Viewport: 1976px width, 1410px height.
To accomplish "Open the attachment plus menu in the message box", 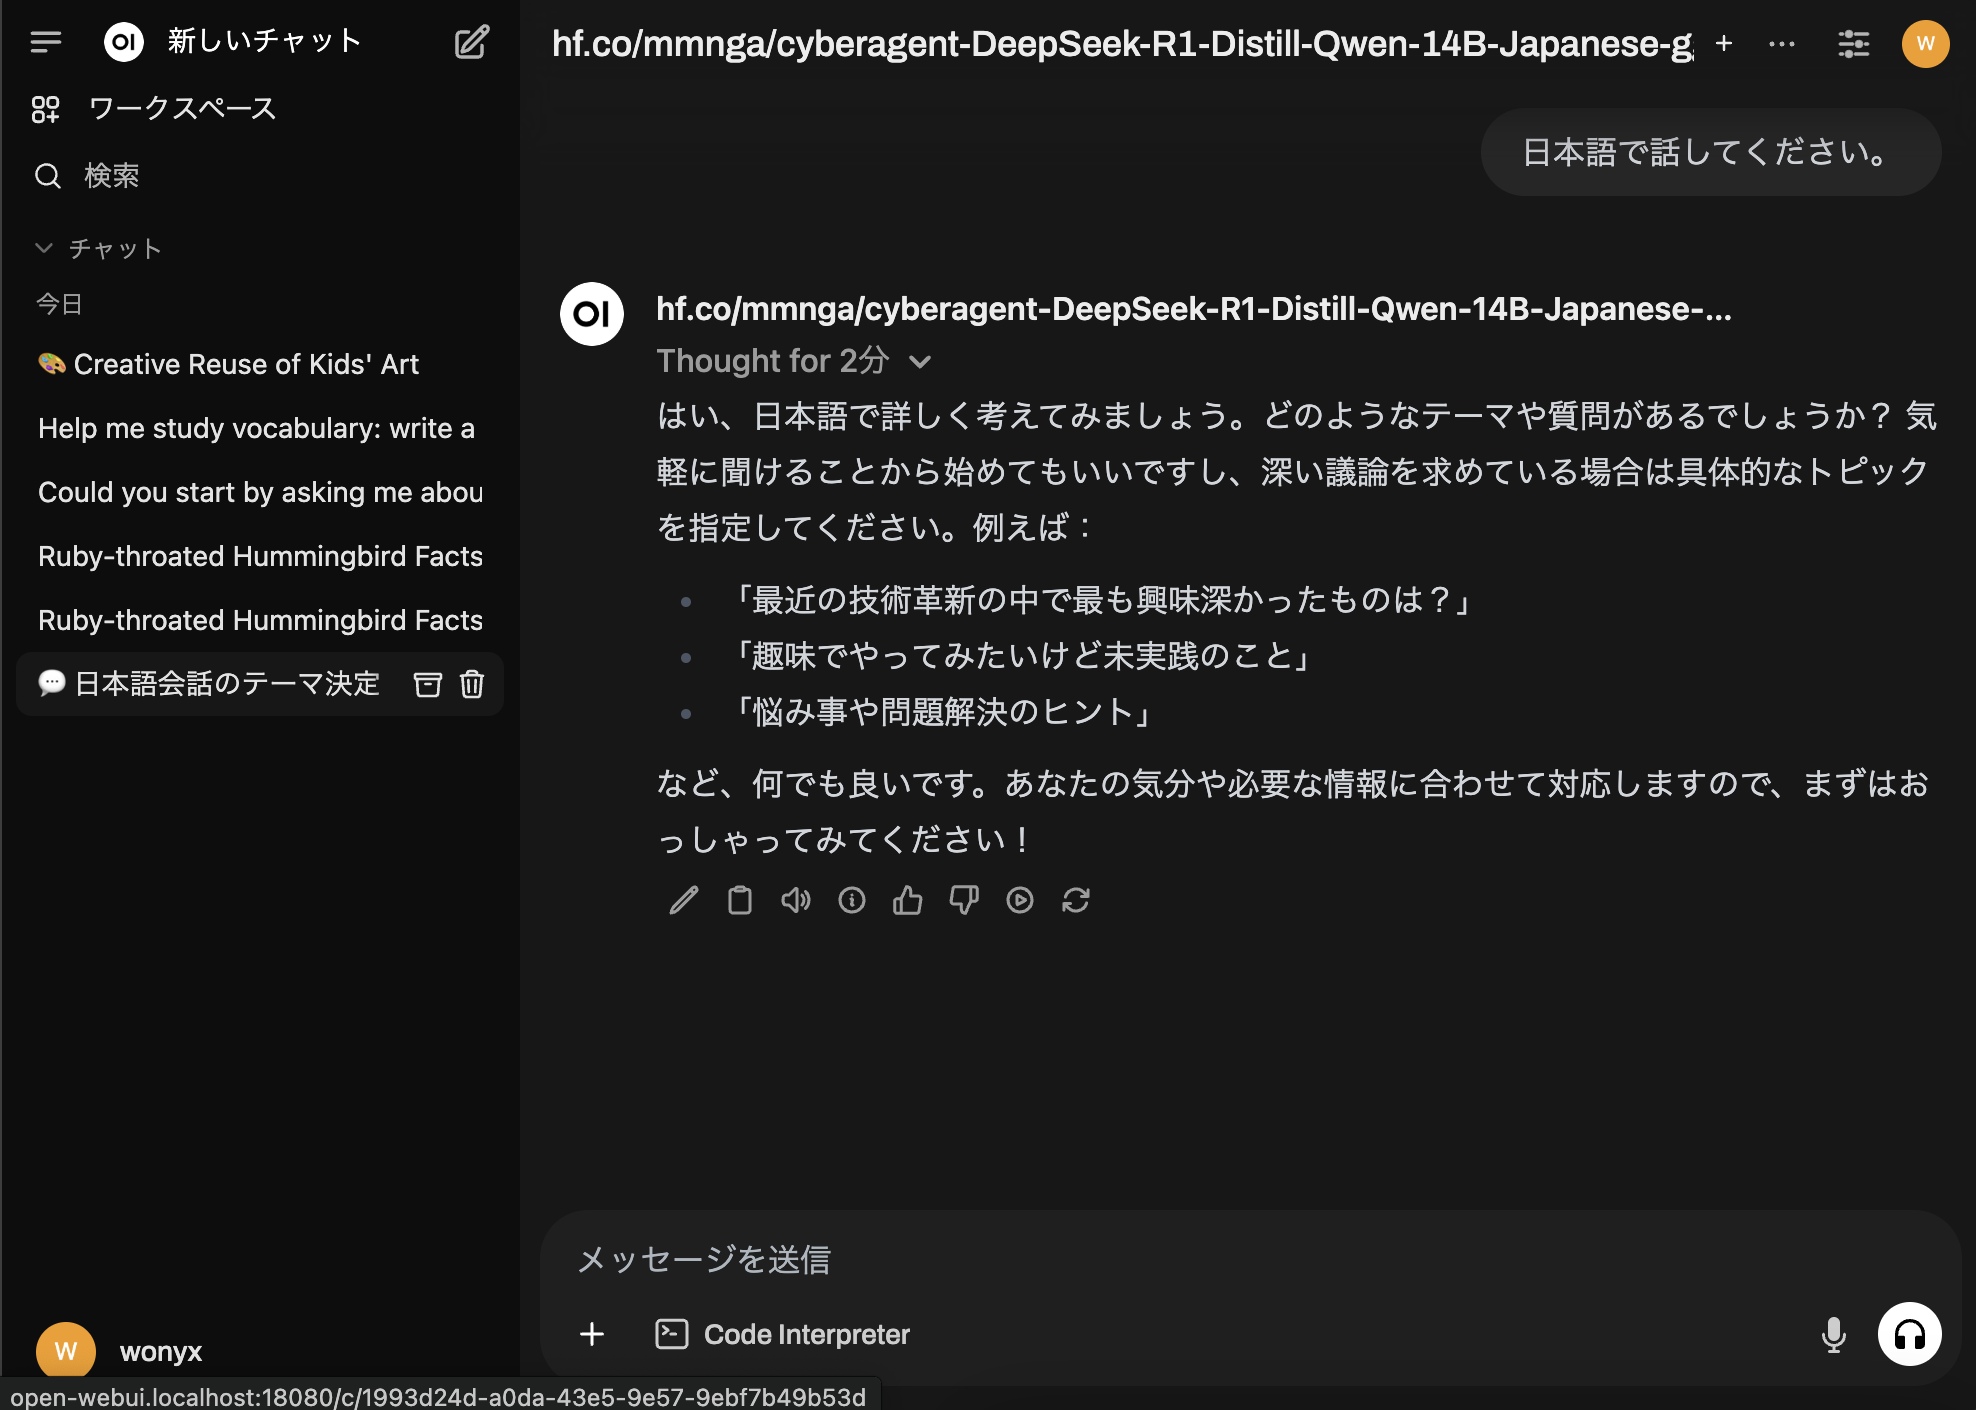I will click(x=592, y=1334).
